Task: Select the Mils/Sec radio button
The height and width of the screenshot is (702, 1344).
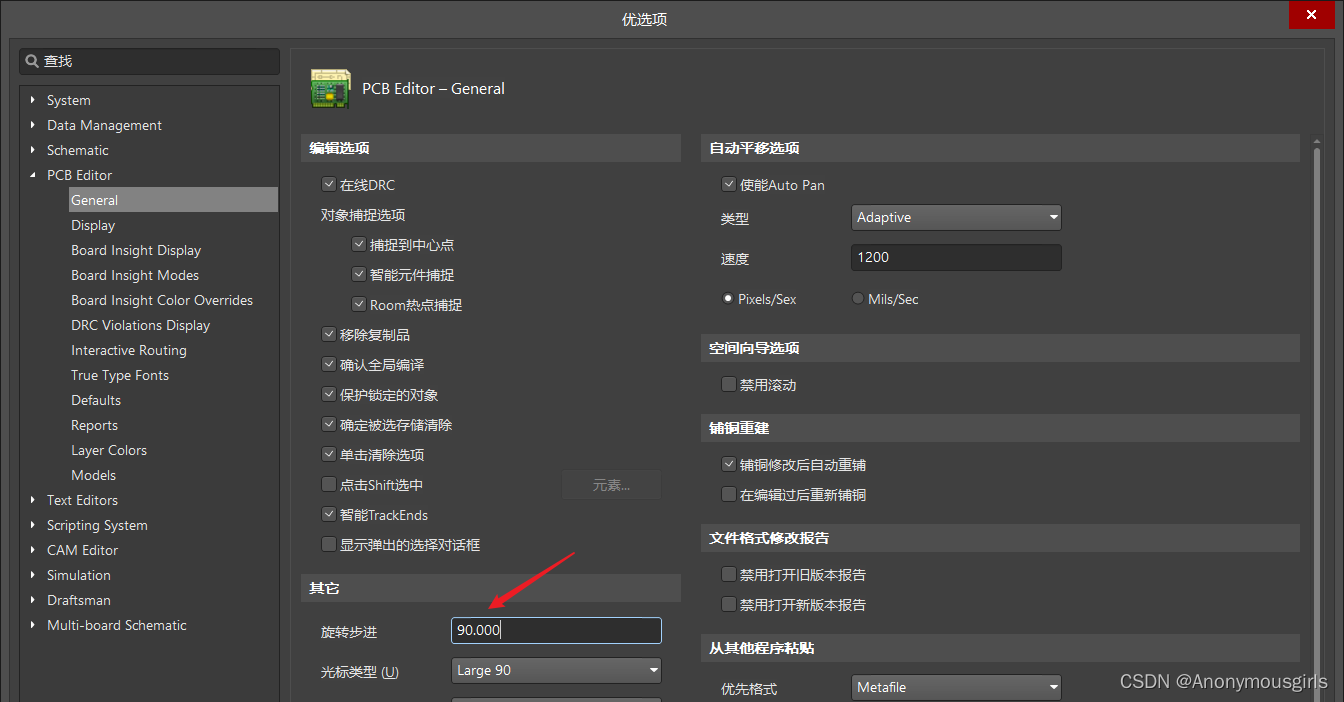Action: pos(858,299)
